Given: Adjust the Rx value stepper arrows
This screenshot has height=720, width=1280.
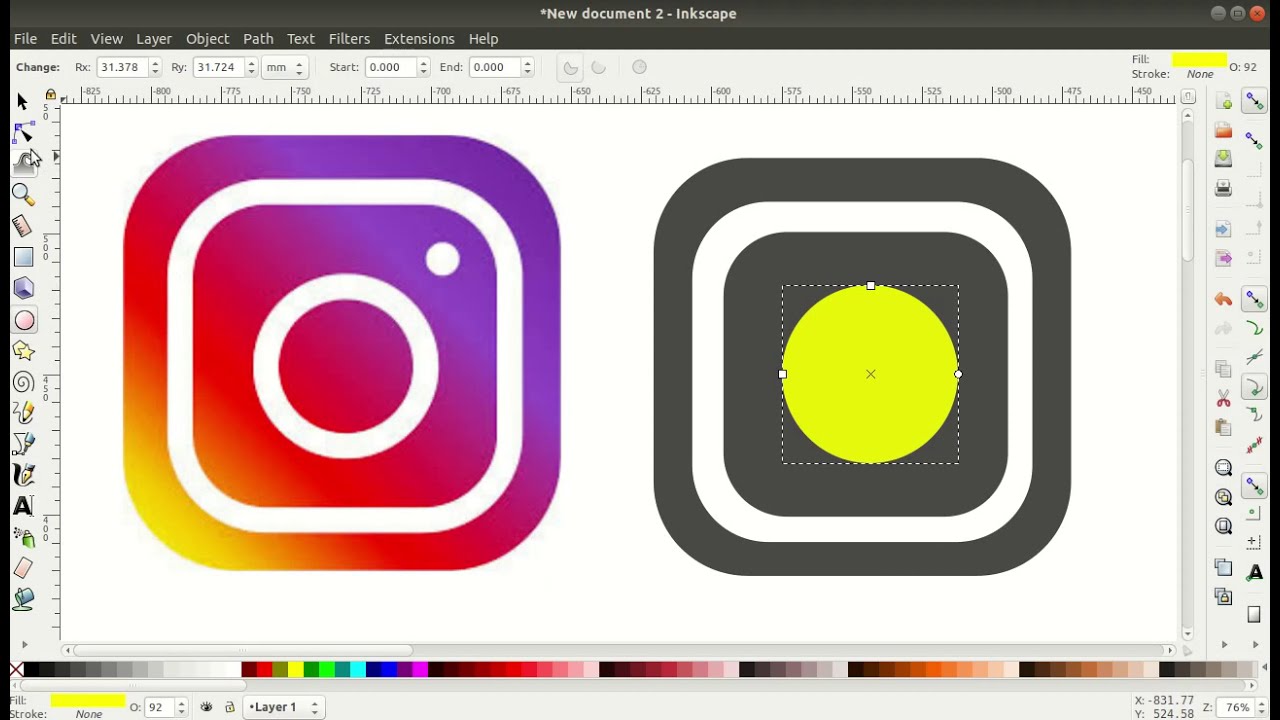Looking at the screenshot, I should pyautogui.click(x=155, y=67).
